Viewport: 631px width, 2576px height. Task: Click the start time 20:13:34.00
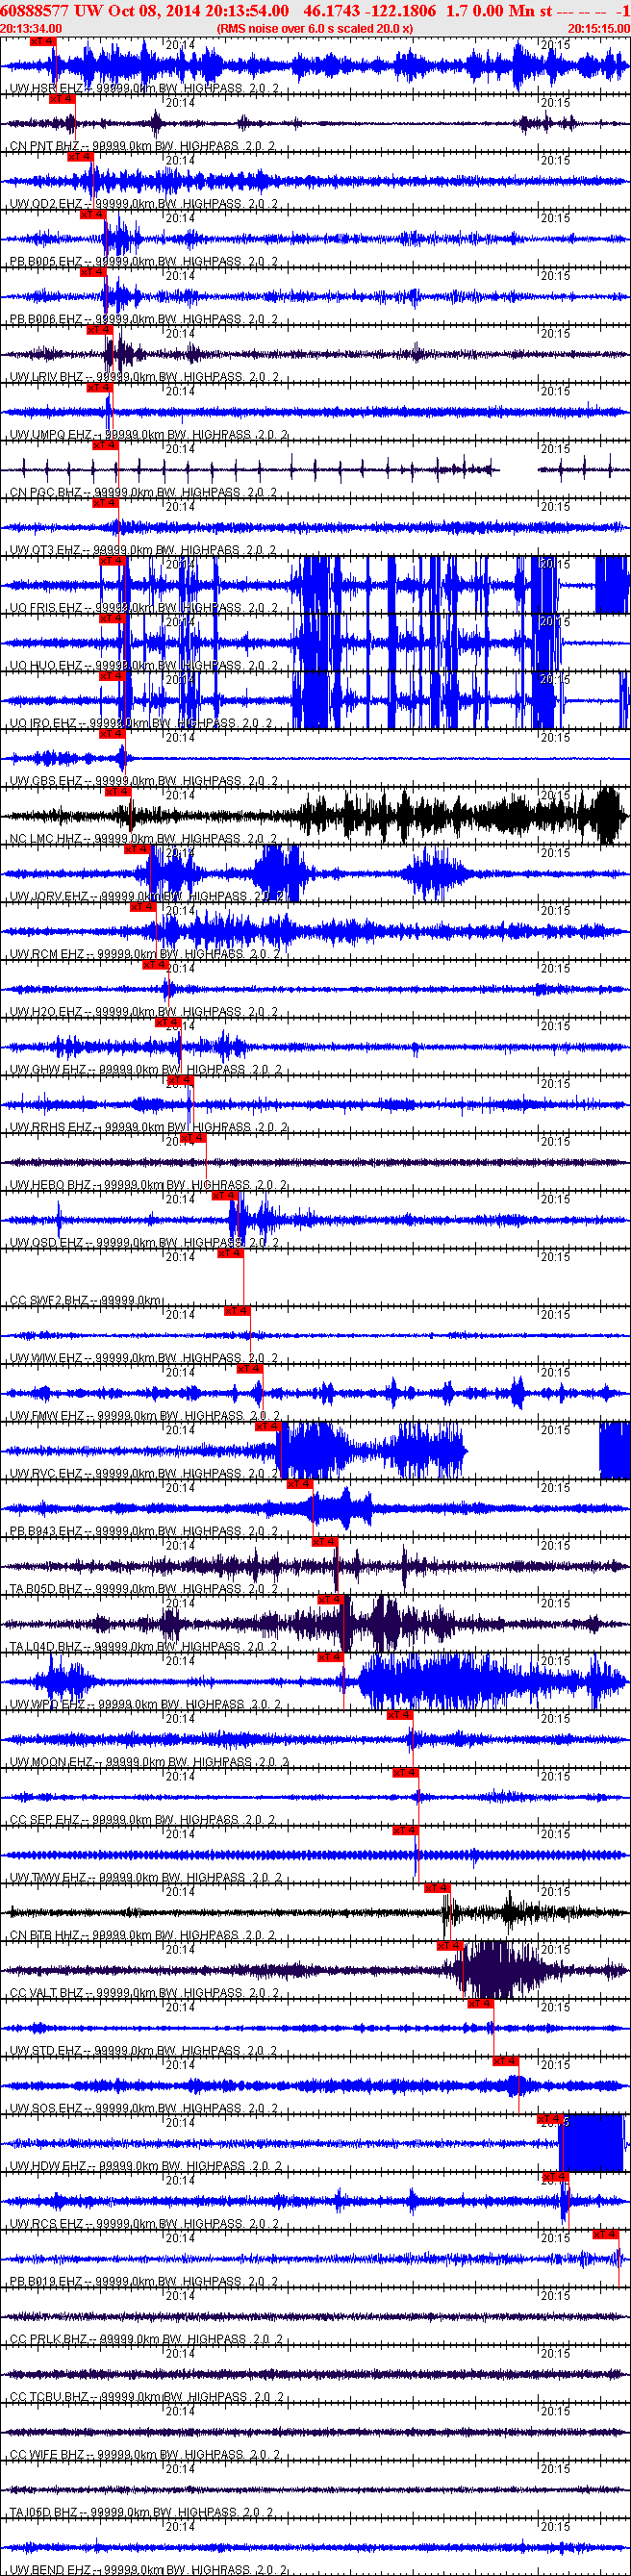[31, 28]
